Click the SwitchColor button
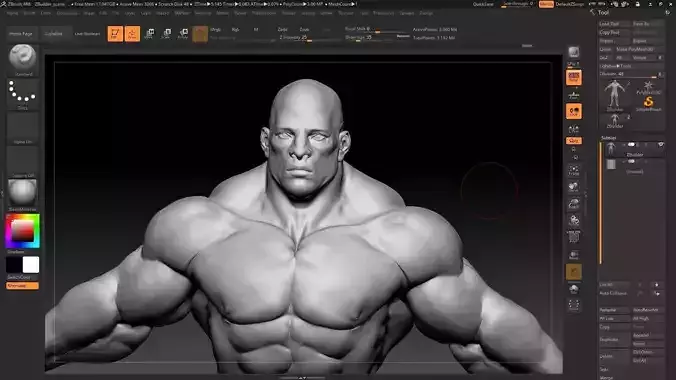The height and width of the screenshot is (380, 676). coord(22,277)
